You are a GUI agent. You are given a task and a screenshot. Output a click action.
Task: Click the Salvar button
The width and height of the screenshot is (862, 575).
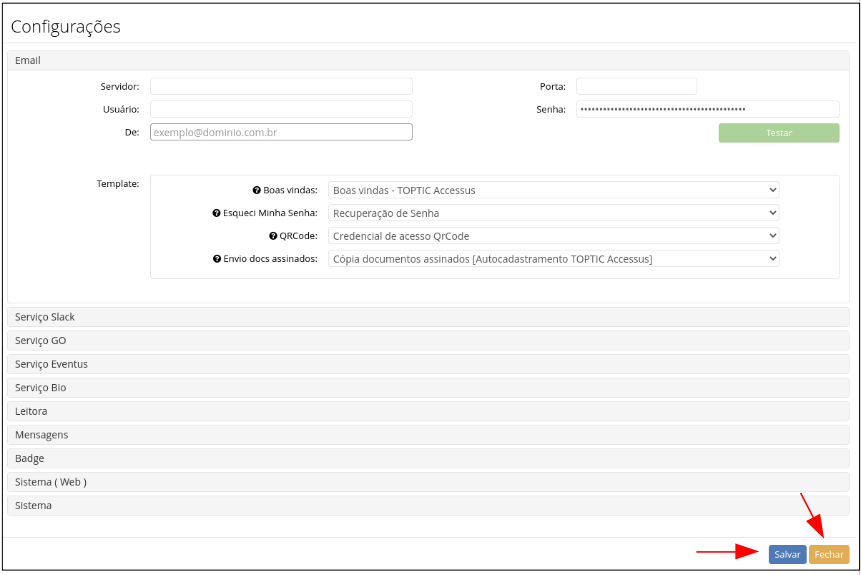(x=787, y=554)
